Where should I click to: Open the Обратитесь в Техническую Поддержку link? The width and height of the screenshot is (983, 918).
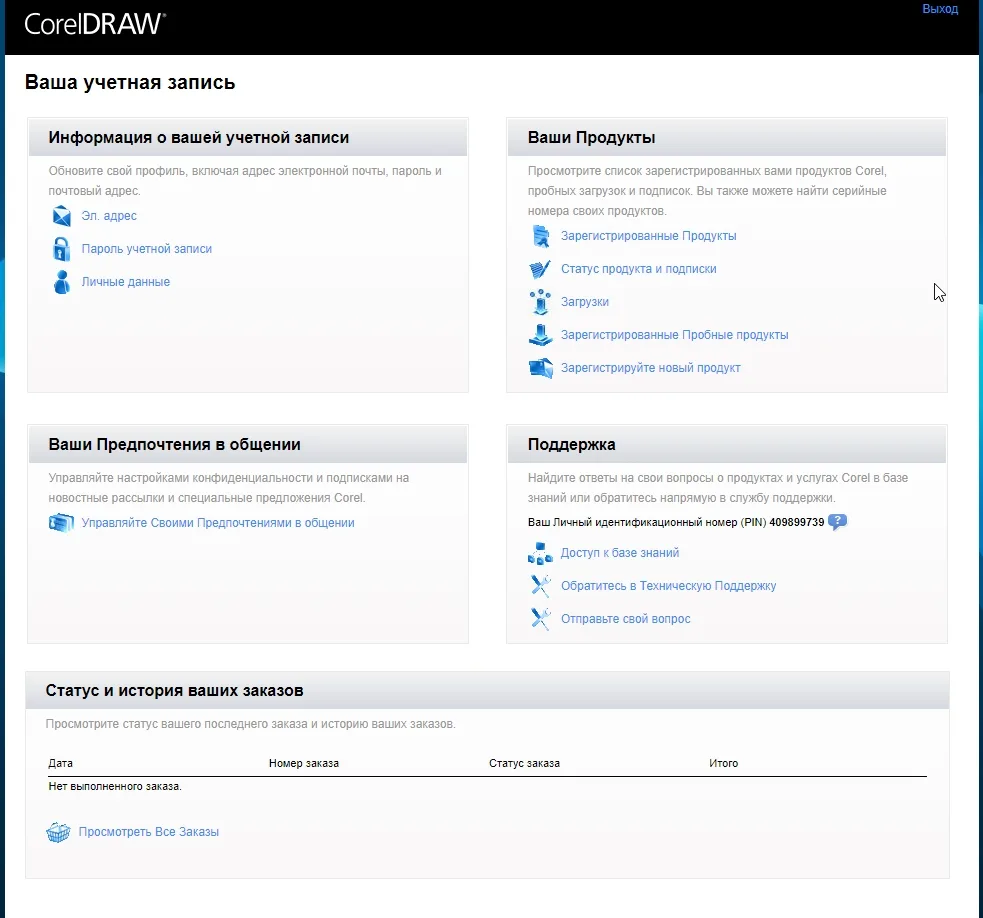tap(668, 586)
